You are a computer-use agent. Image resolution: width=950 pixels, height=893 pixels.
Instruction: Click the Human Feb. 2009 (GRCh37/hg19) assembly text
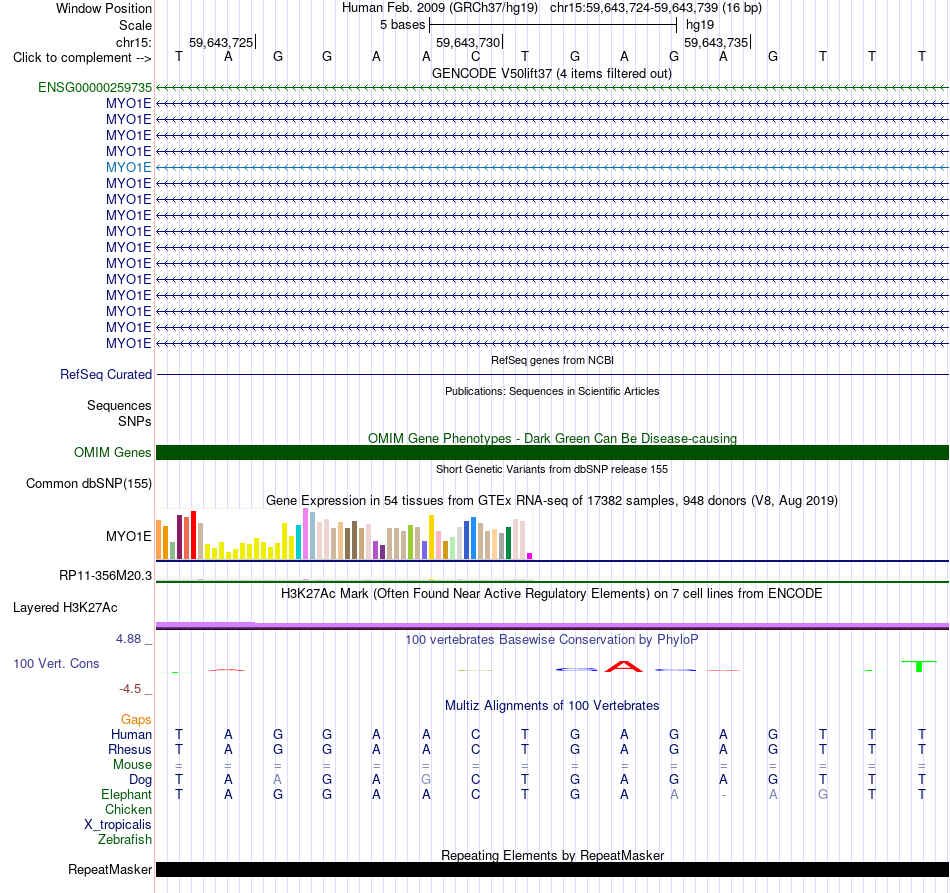[x=440, y=8]
